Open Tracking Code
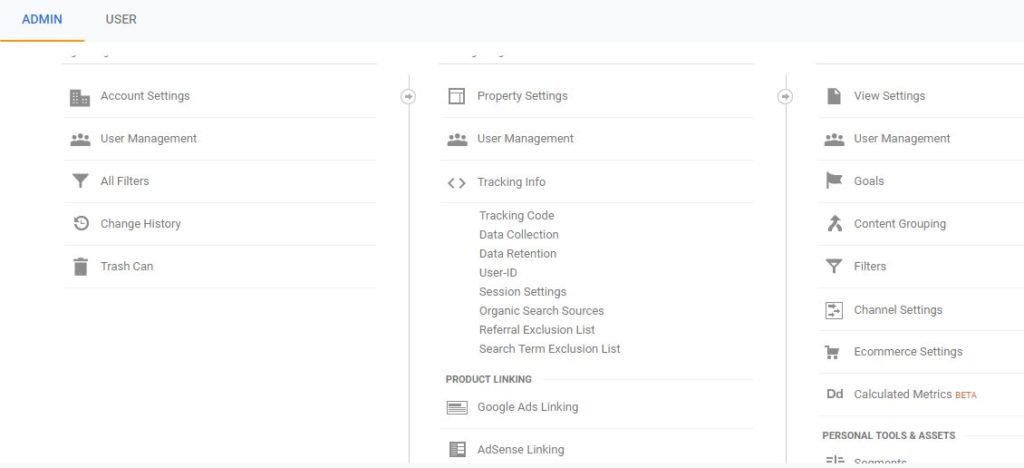1024x468 pixels. (517, 215)
